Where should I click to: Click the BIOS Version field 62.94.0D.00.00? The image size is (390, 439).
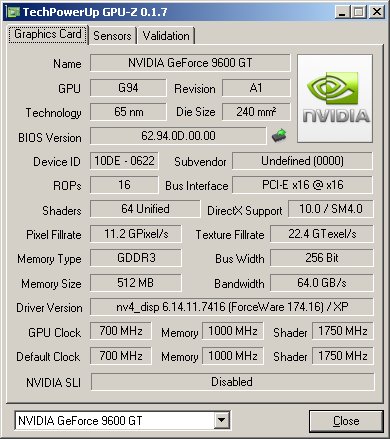pos(178,136)
